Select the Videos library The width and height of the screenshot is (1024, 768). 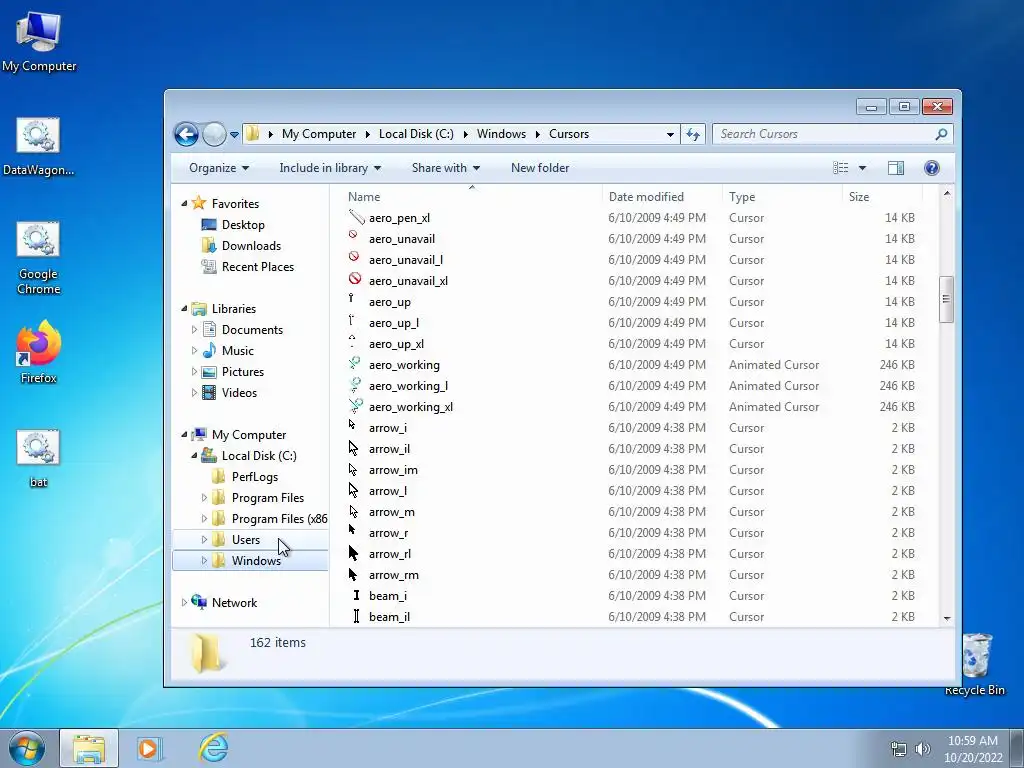[x=239, y=392]
